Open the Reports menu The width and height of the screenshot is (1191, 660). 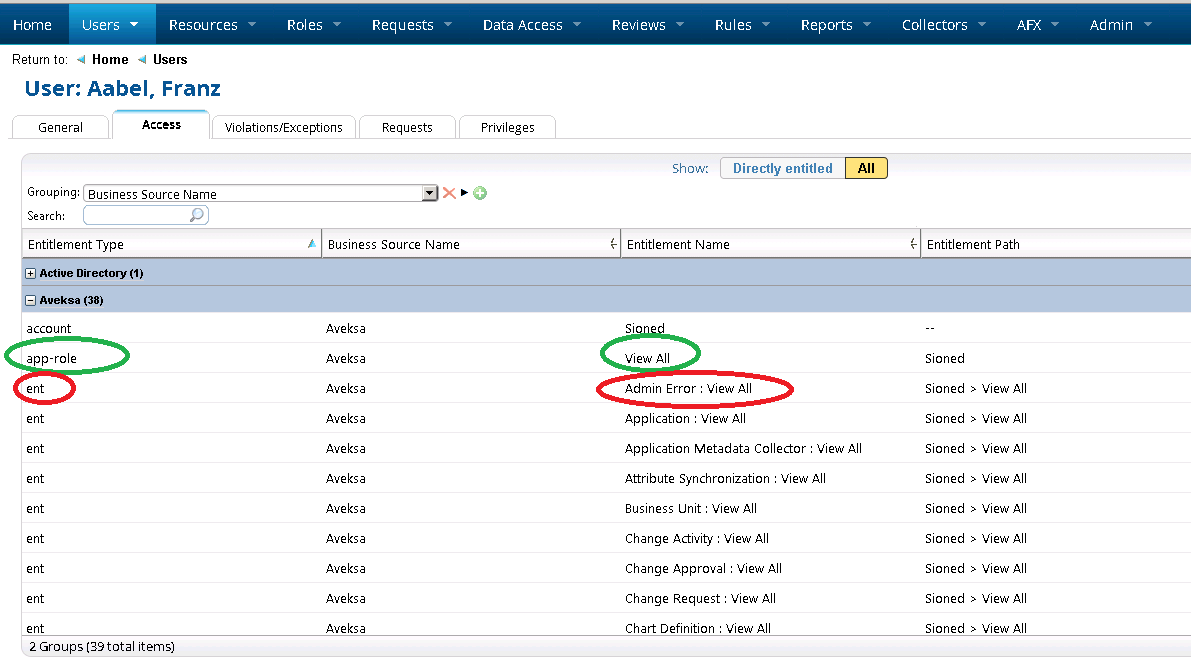pyautogui.click(x=828, y=24)
